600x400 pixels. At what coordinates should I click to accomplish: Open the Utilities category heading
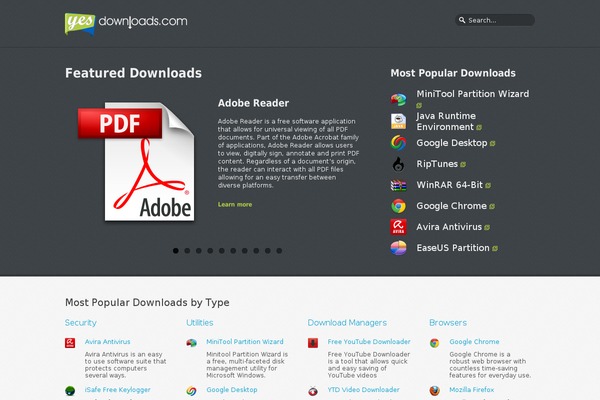(200, 323)
